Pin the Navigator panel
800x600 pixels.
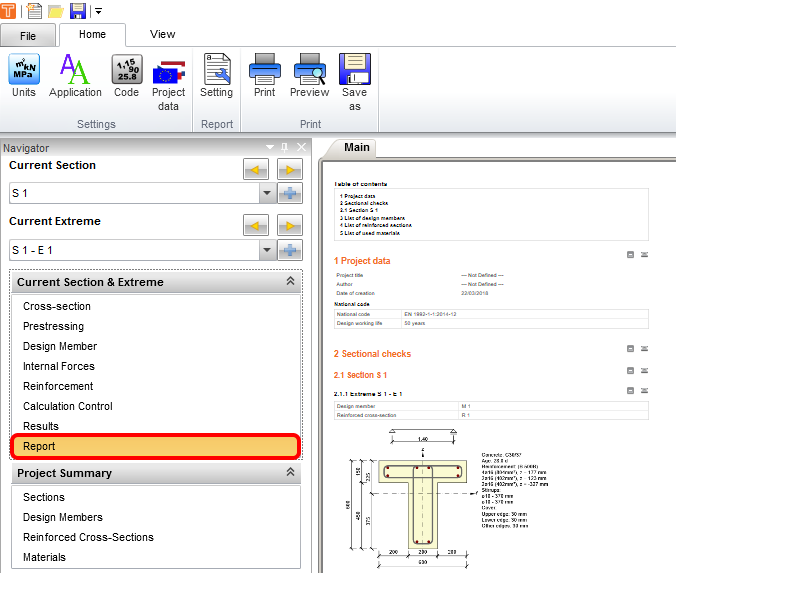[285, 148]
